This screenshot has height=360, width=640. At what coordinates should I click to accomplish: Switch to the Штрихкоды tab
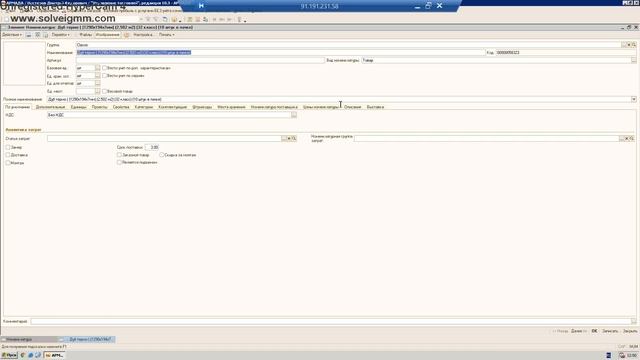(202, 107)
